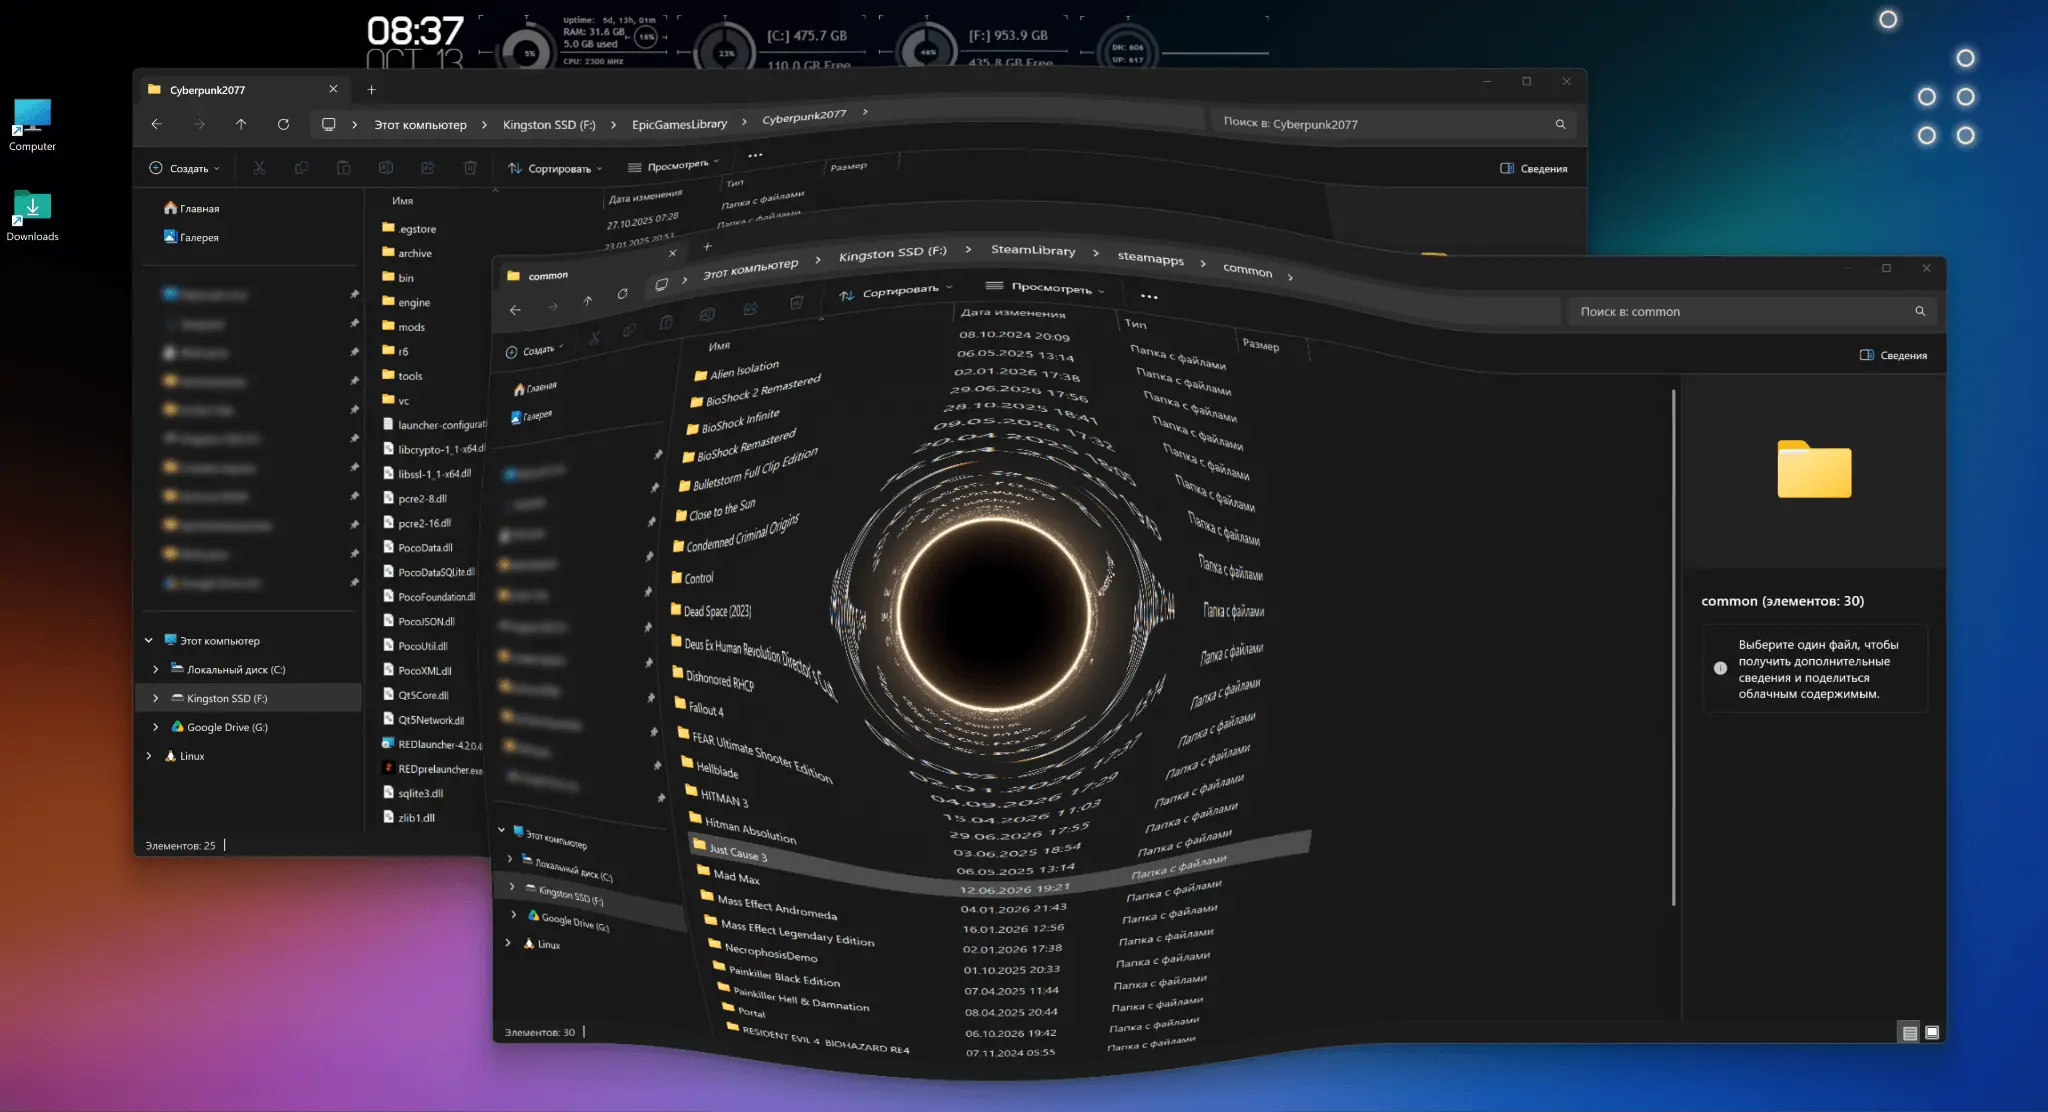Switch to large icons view in common window
This screenshot has height=1112, width=2048.
point(1932,1032)
